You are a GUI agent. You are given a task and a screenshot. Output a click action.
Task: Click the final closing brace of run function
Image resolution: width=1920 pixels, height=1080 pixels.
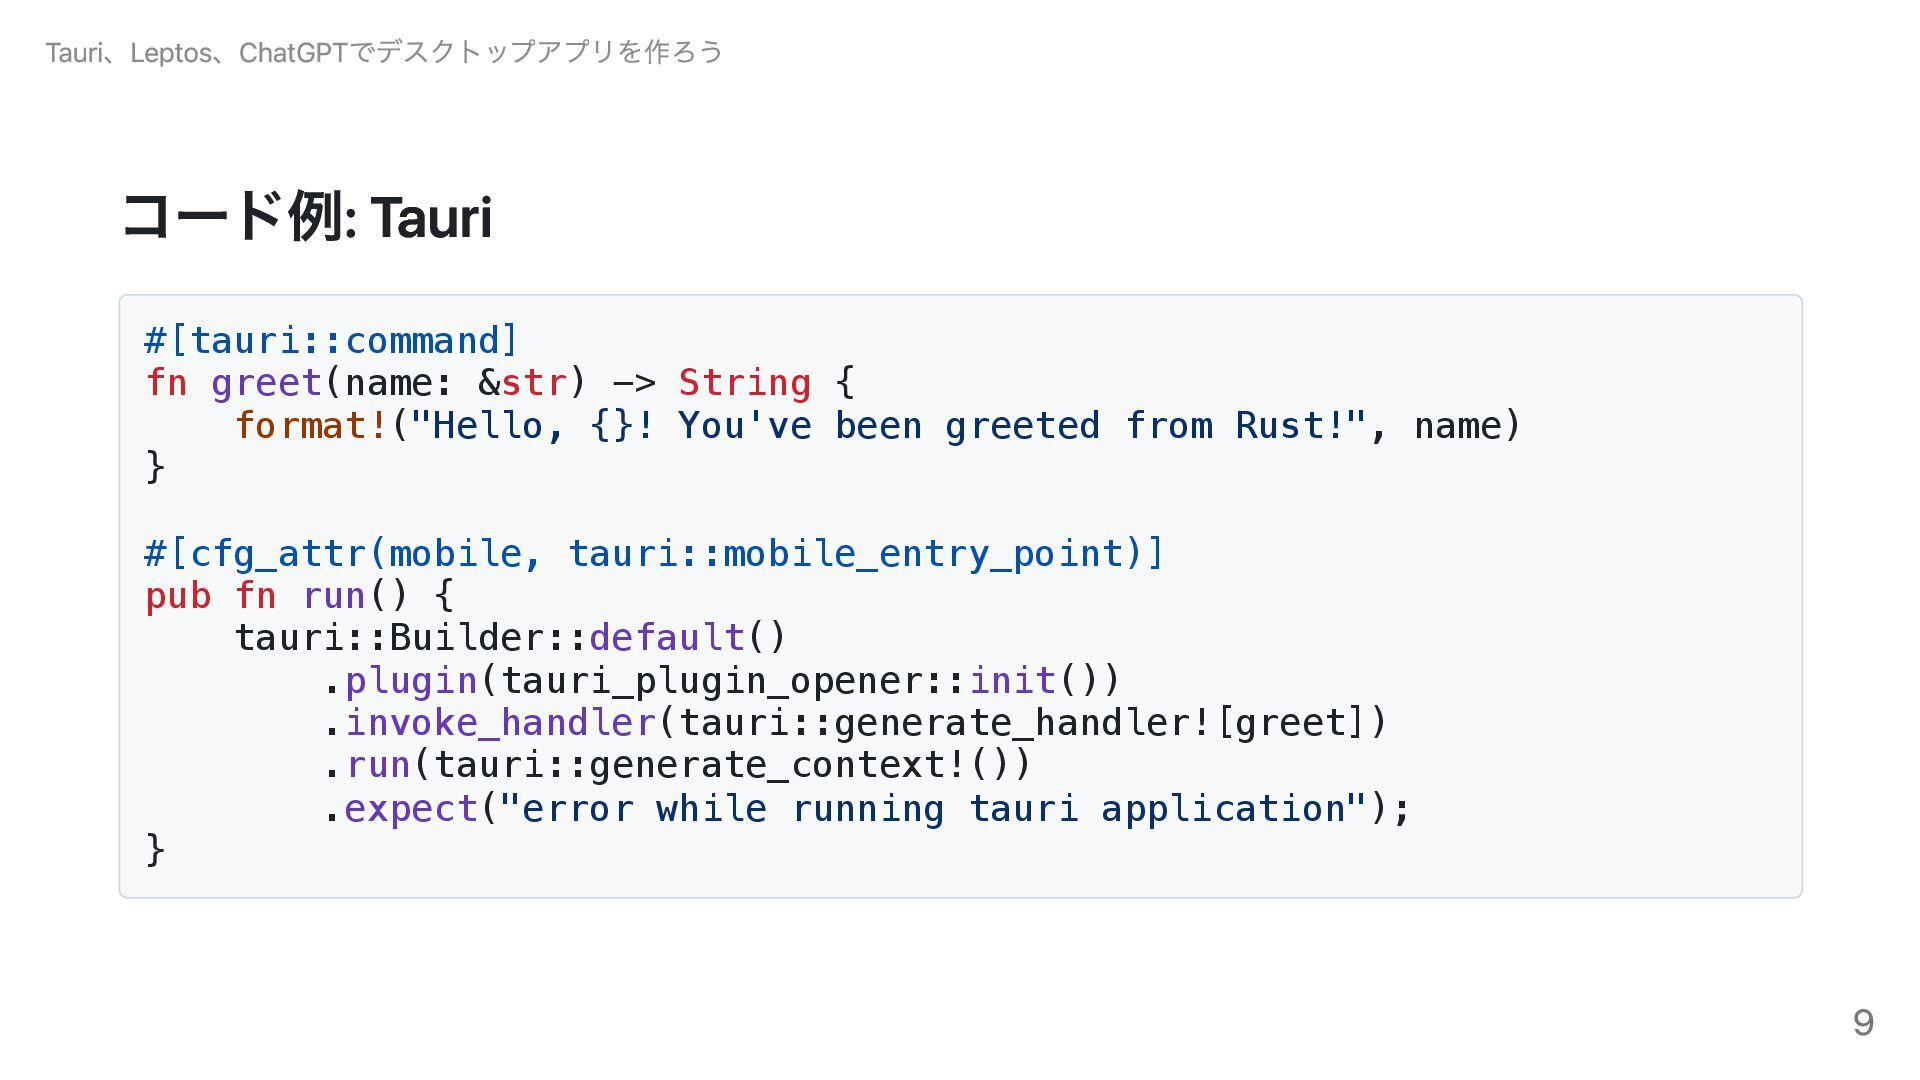pos(155,850)
